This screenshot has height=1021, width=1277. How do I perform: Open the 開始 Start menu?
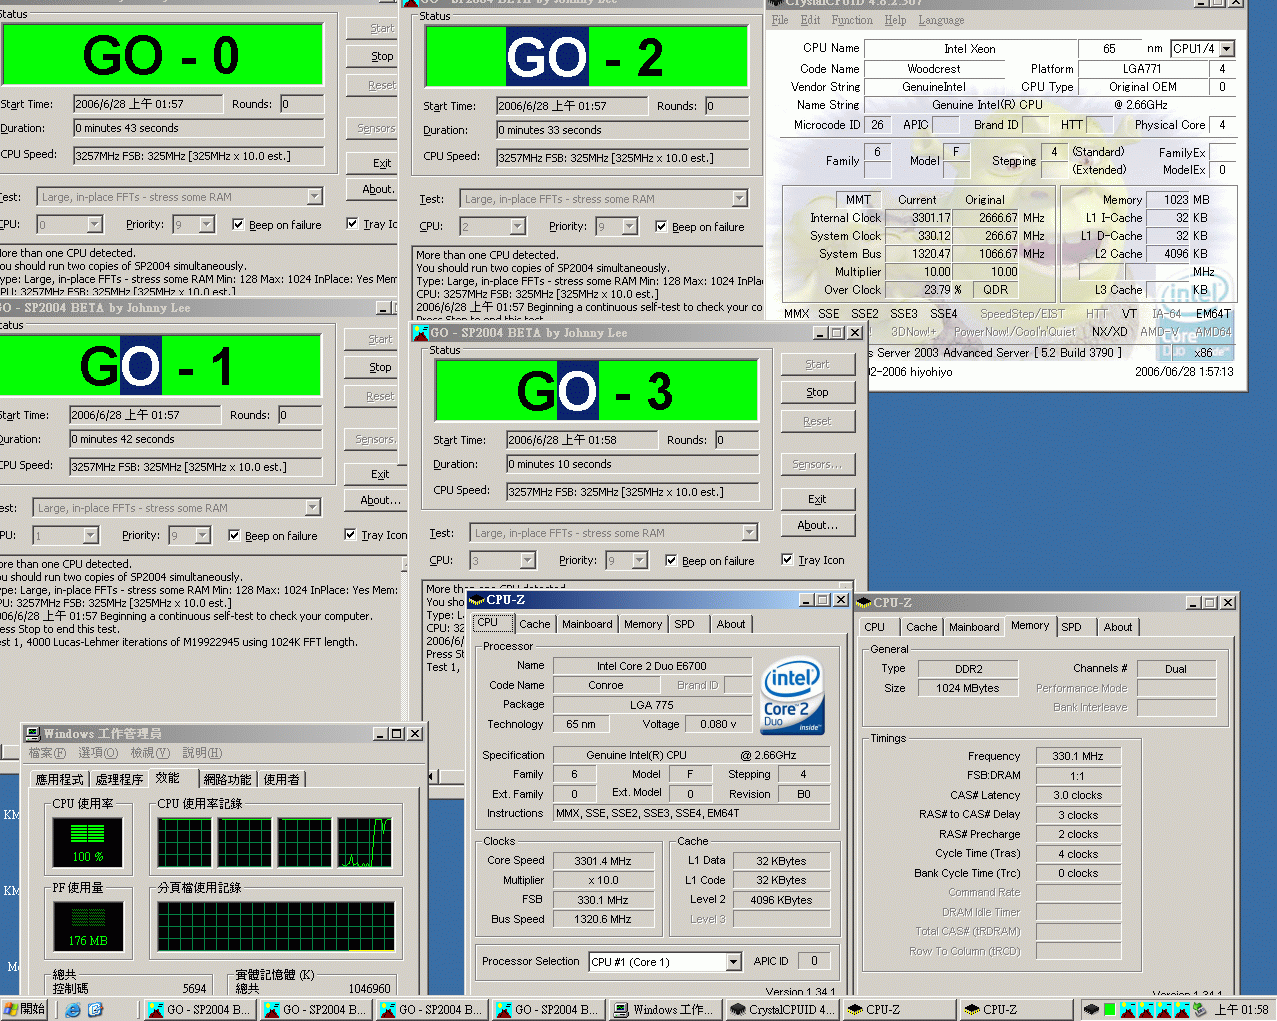24,1009
